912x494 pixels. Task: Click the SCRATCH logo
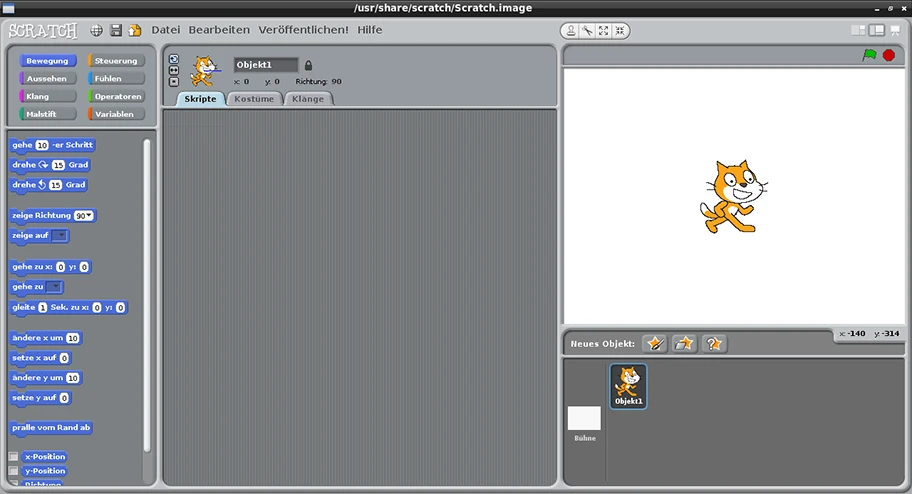point(42,30)
